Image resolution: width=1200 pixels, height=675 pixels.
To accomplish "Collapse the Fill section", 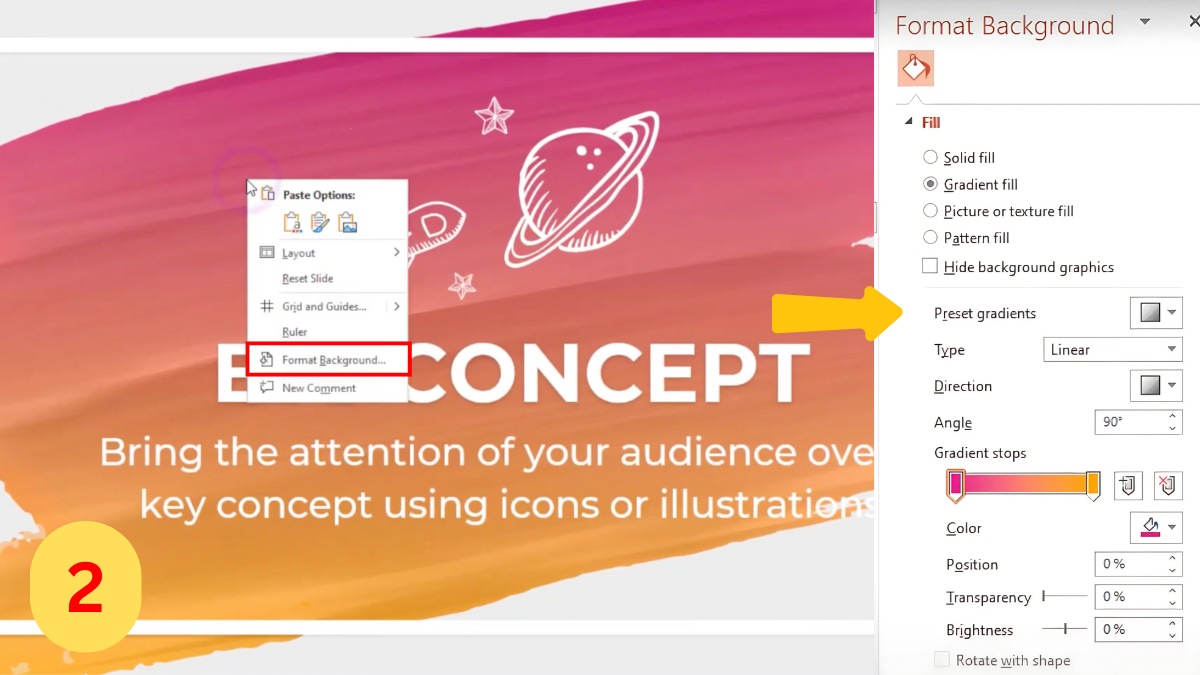I will click(x=909, y=122).
